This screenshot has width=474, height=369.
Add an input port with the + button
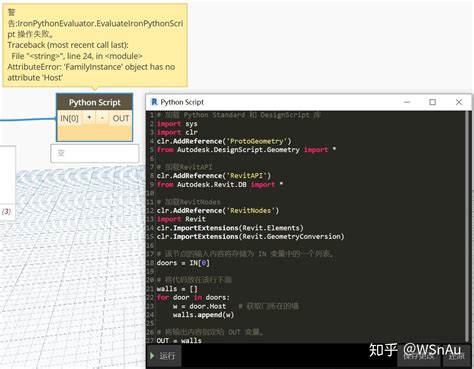click(x=89, y=118)
